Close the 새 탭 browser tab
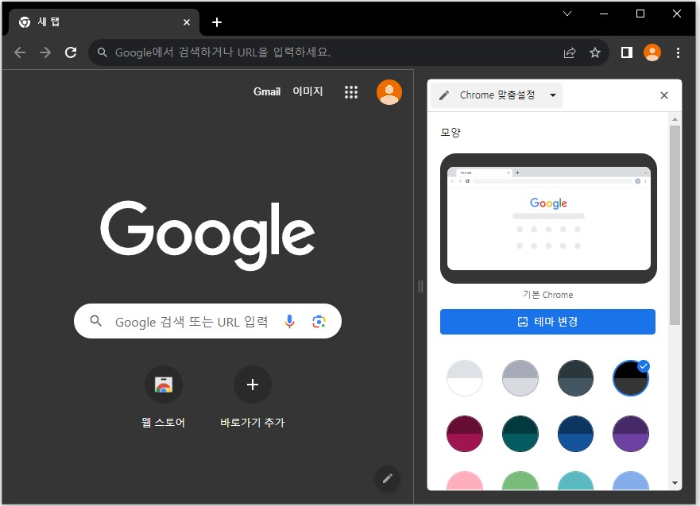Viewport: 700px width, 506px height. (x=187, y=22)
